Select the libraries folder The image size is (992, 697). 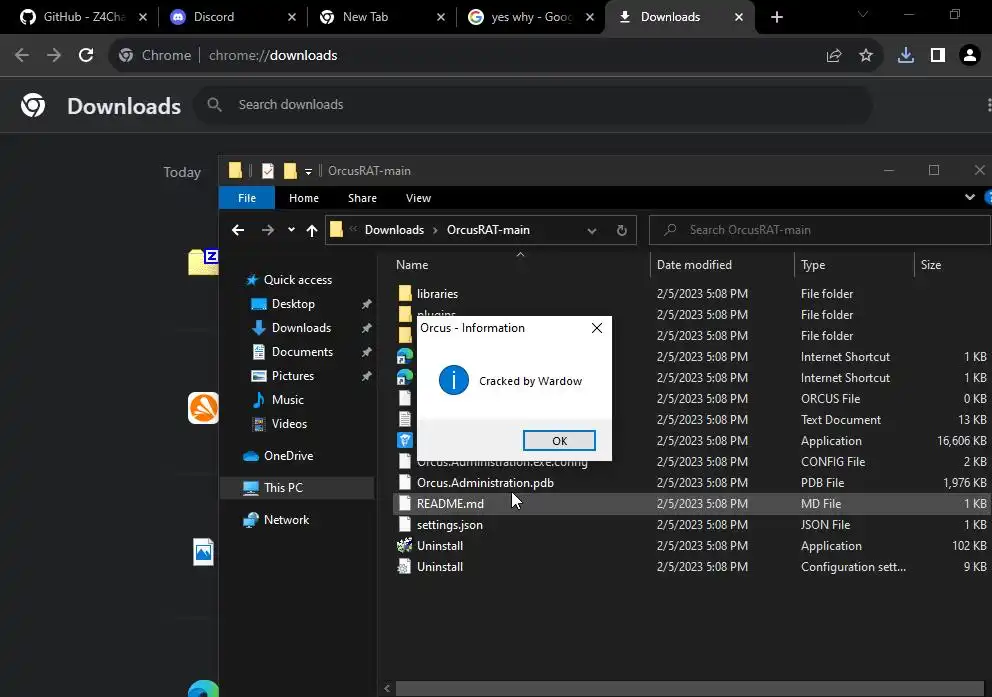[x=437, y=293]
